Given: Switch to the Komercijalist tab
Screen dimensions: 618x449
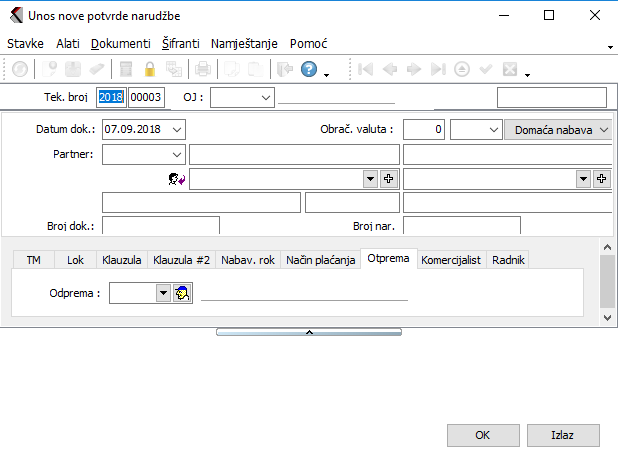Looking at the screenshot, I should click(452, 260).
